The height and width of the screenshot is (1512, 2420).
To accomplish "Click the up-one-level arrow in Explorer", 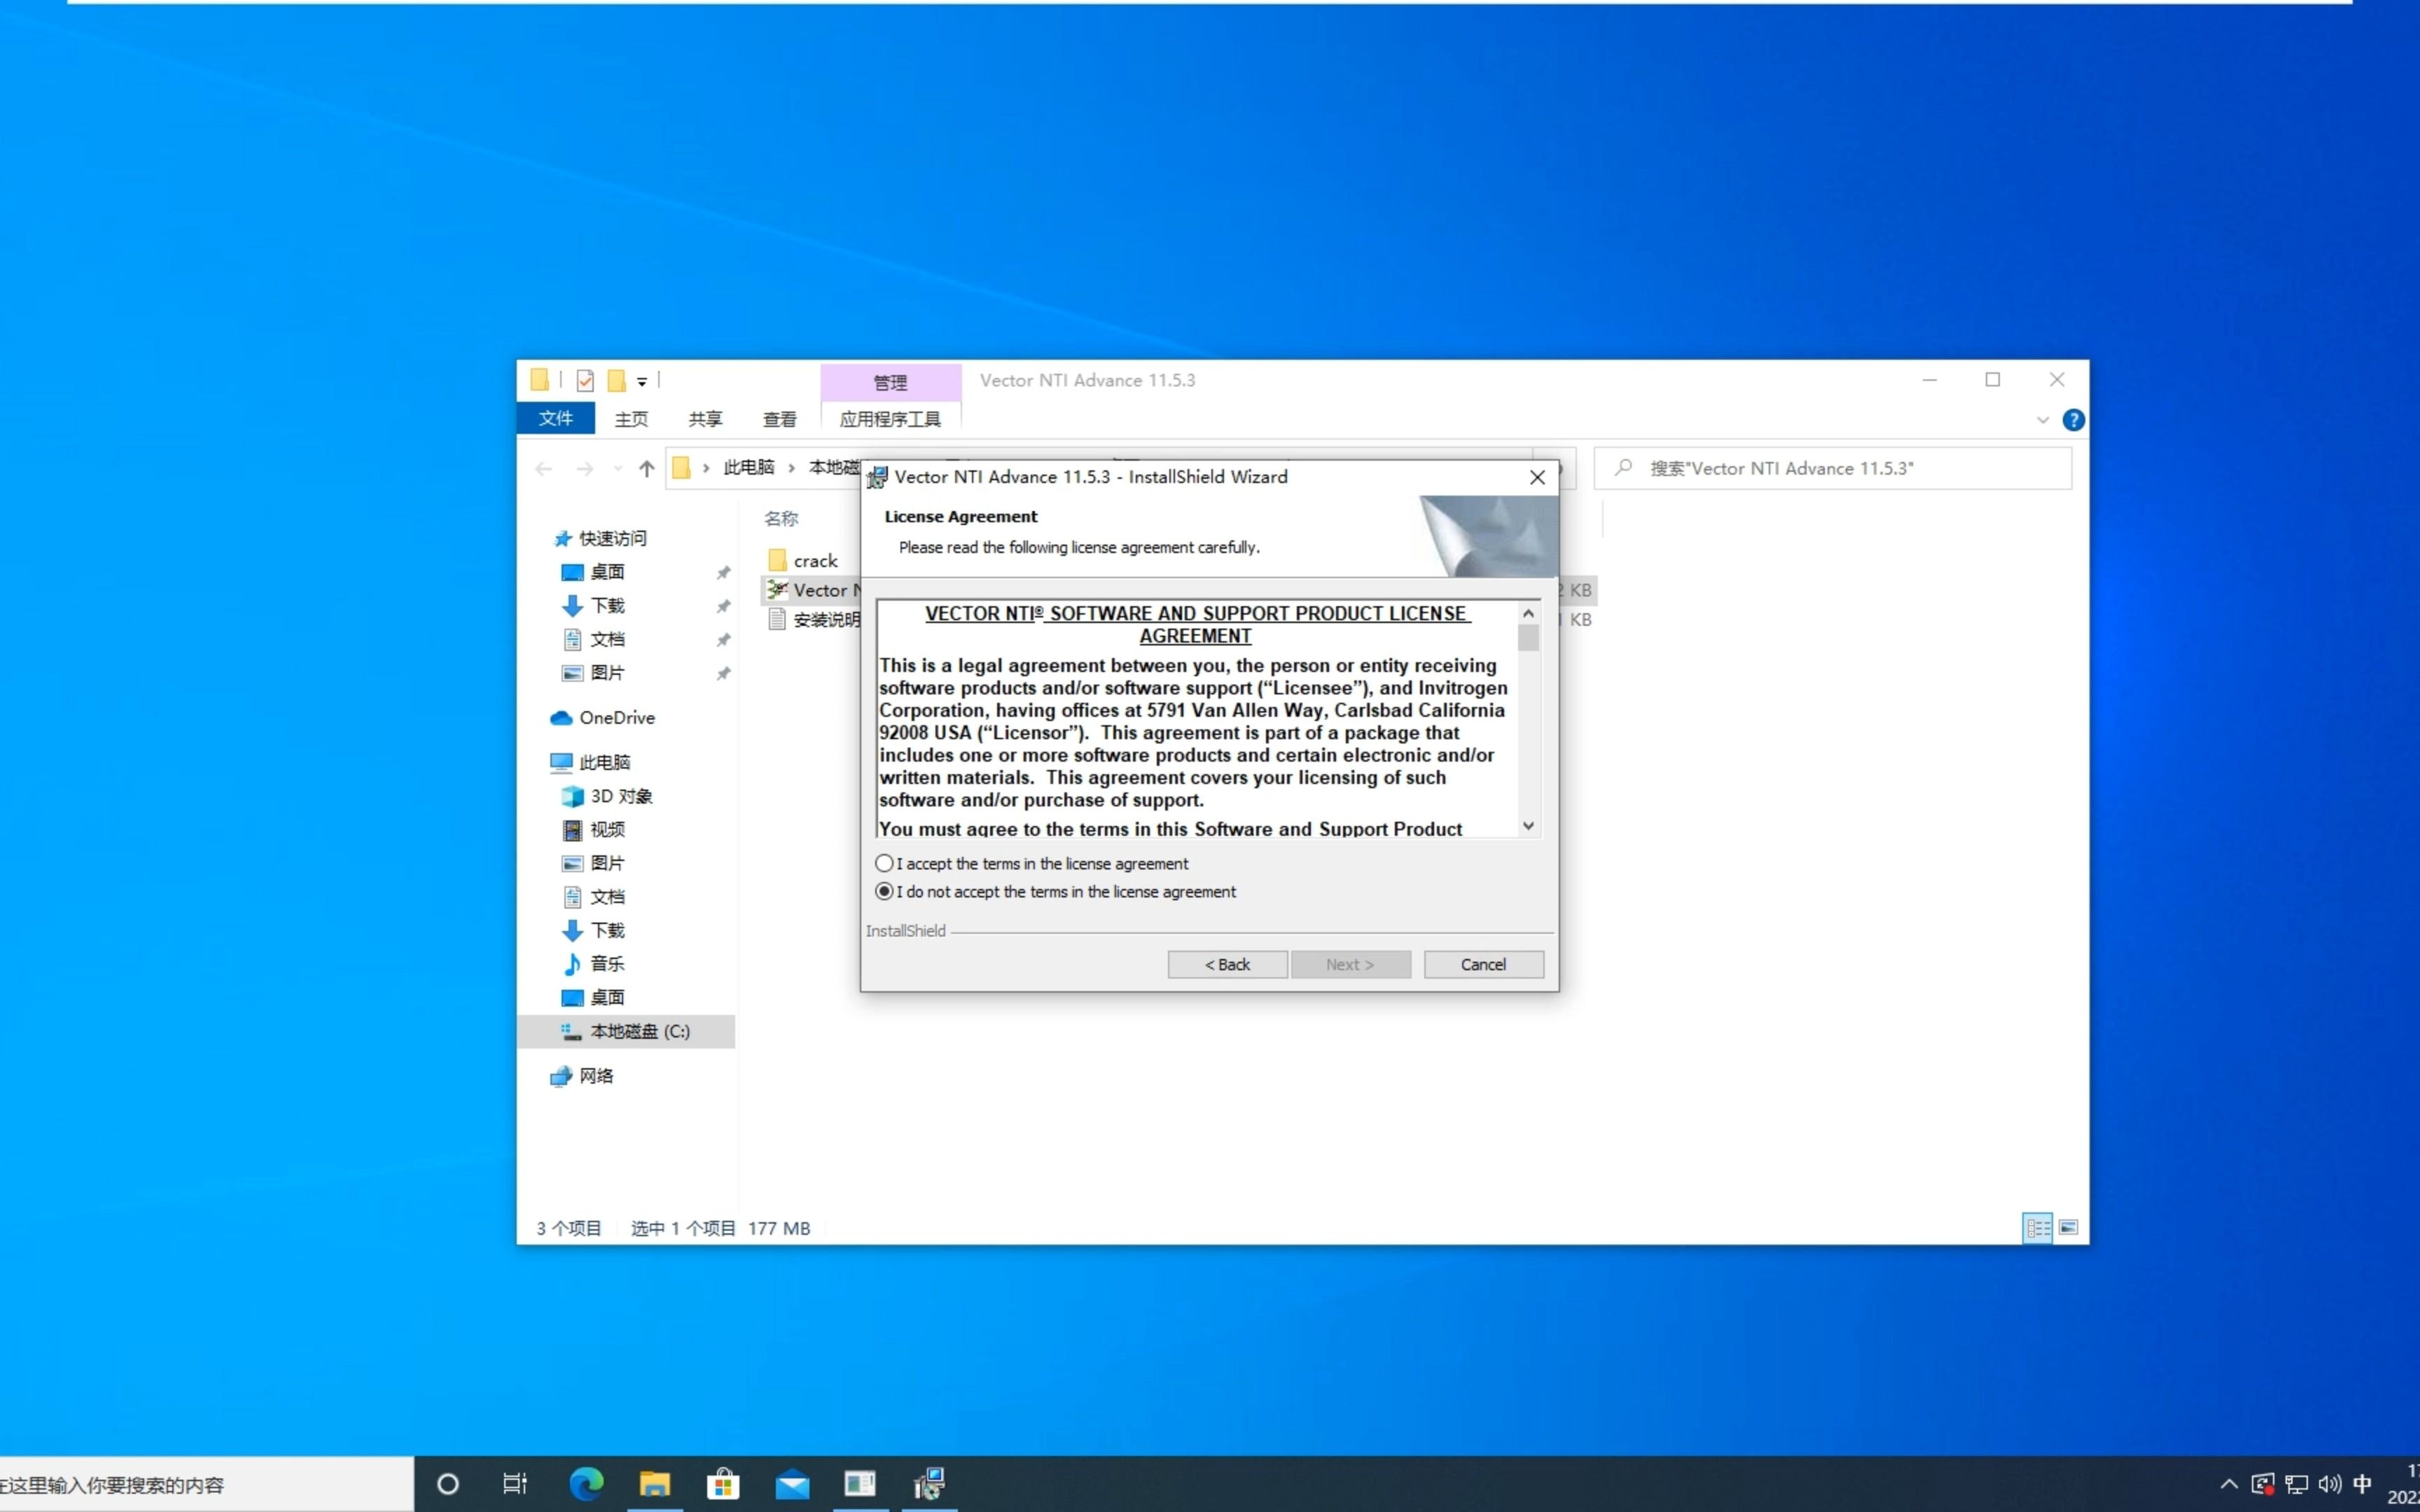I will [x=647, y=468].
